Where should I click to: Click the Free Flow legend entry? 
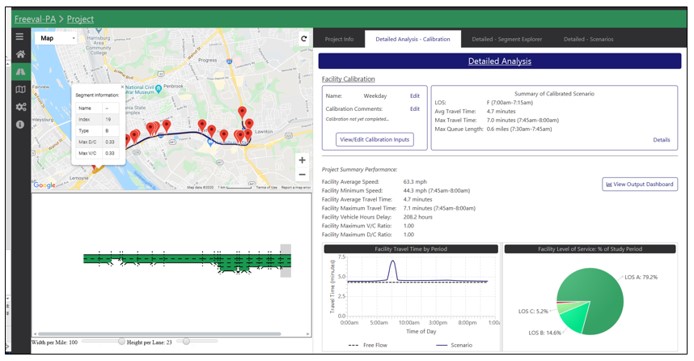click(x=368, y=345)
